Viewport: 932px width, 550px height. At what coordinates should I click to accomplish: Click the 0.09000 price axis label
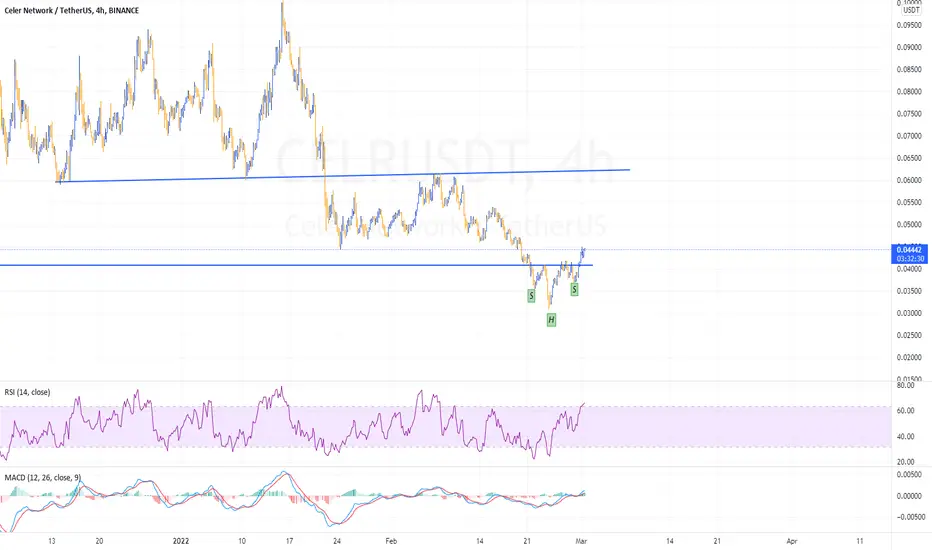coord(909,47)
